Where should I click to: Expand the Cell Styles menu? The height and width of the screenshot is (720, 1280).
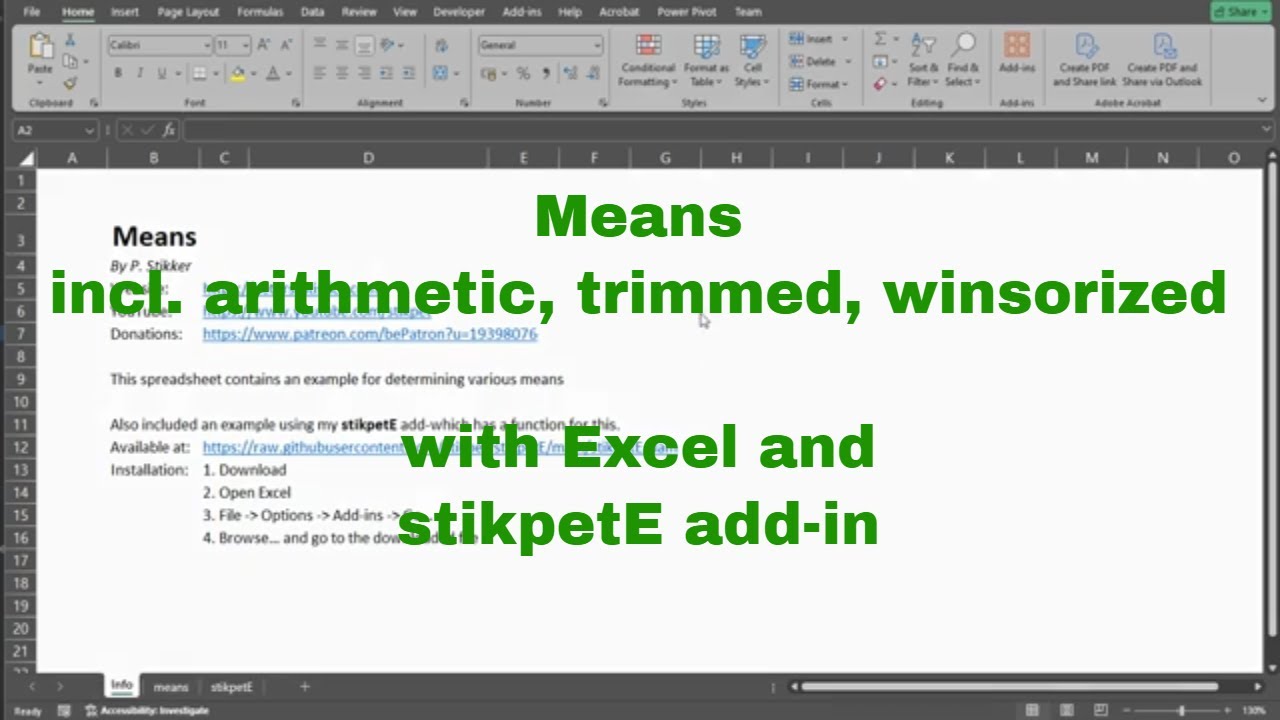coord(752,60)
